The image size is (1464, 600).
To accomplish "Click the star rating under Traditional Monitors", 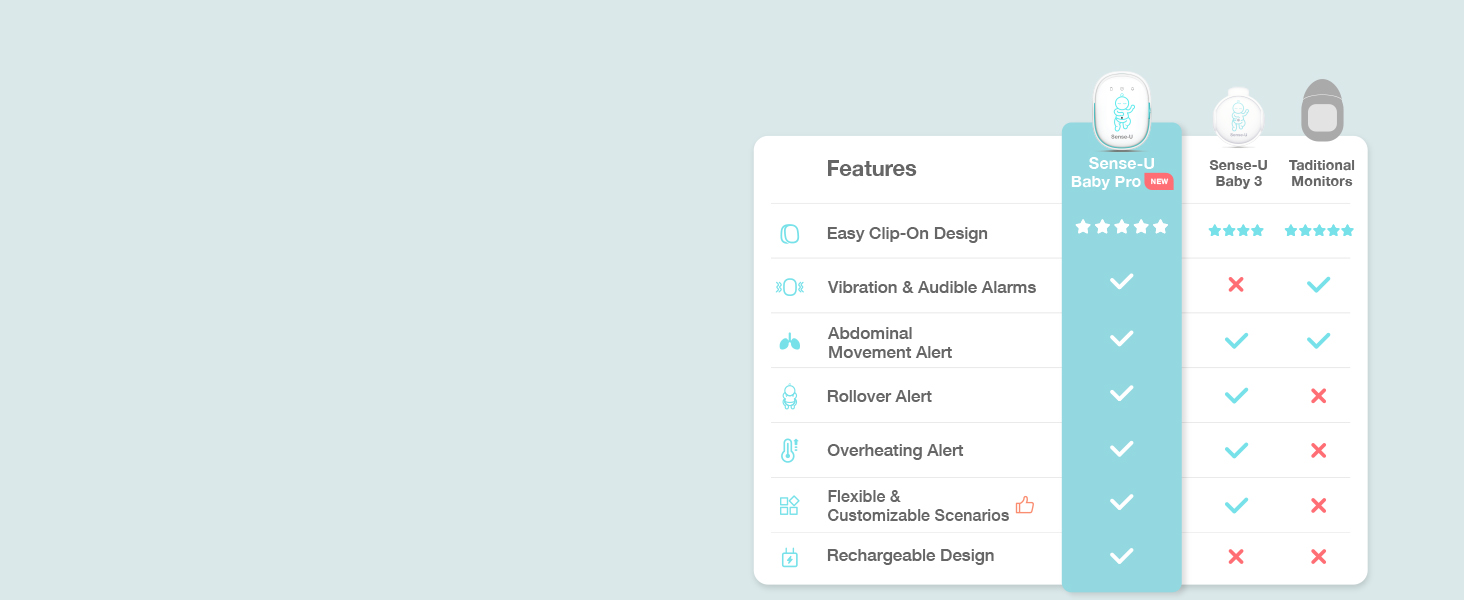I will pos(1319,231).
